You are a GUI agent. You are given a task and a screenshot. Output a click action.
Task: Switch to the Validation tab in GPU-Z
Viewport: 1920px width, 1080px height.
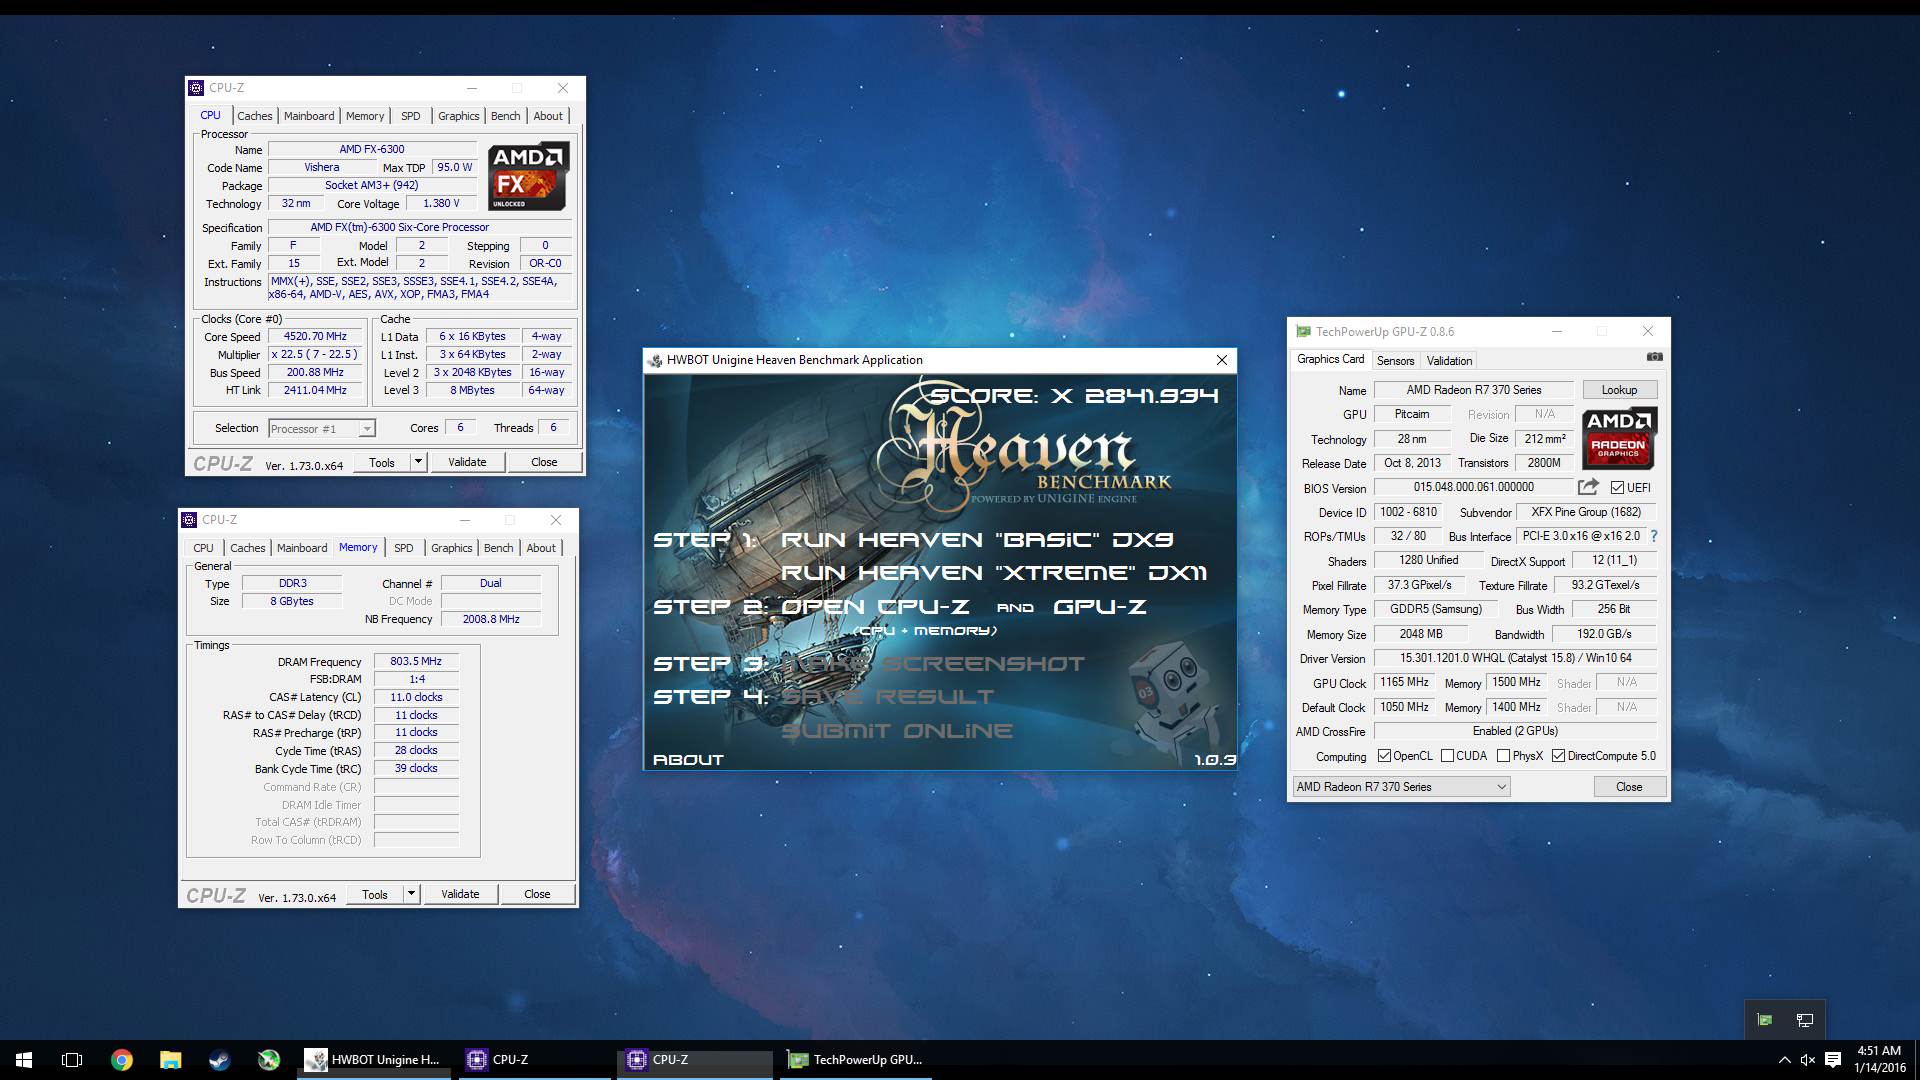1449,361
